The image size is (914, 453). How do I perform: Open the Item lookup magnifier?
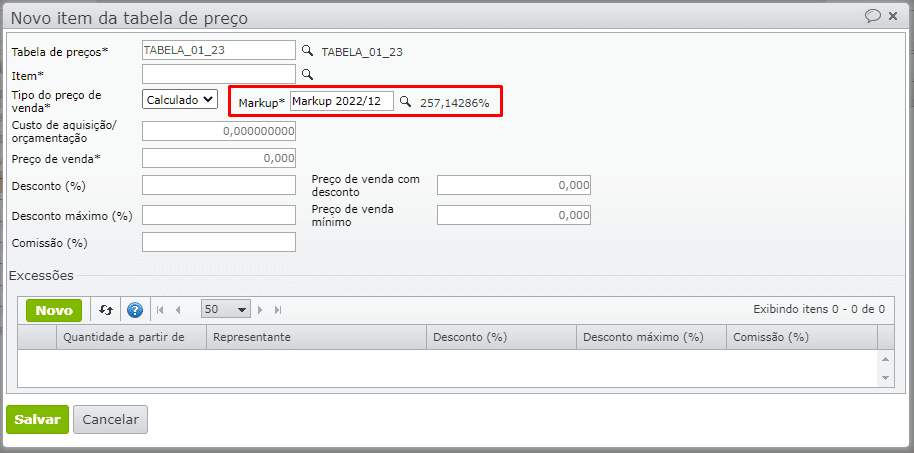(x=308, y=74)
